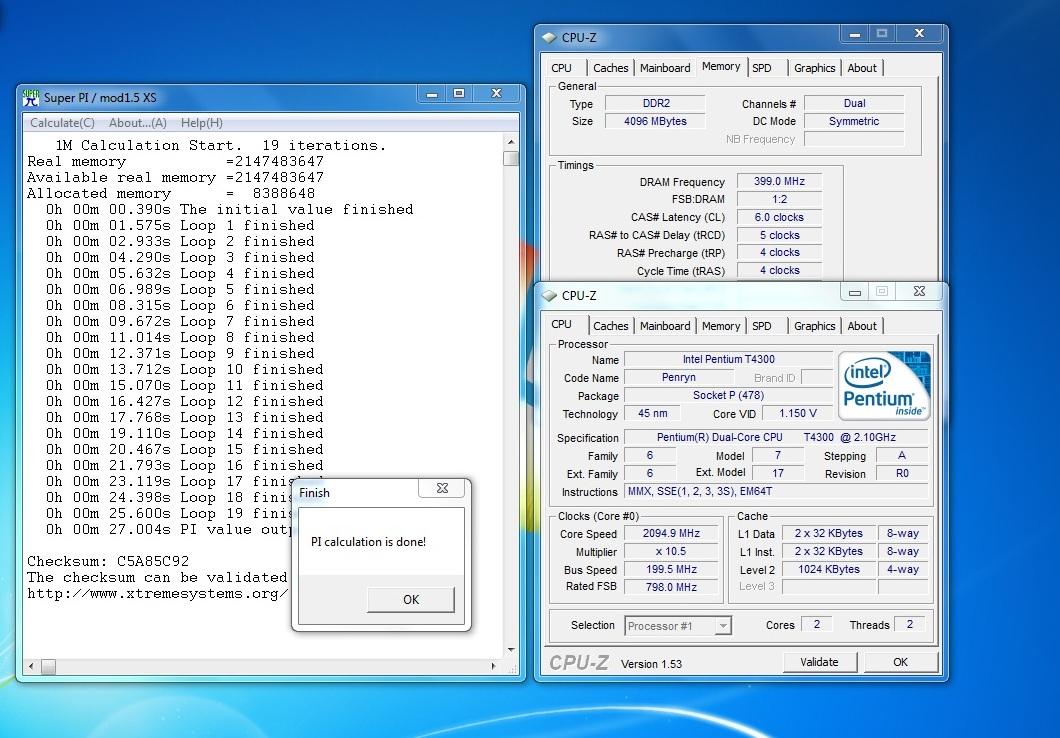Switch to Graphics tab in front CPU-Z window
Viewport: 1060px width, 738px height.
815,326
